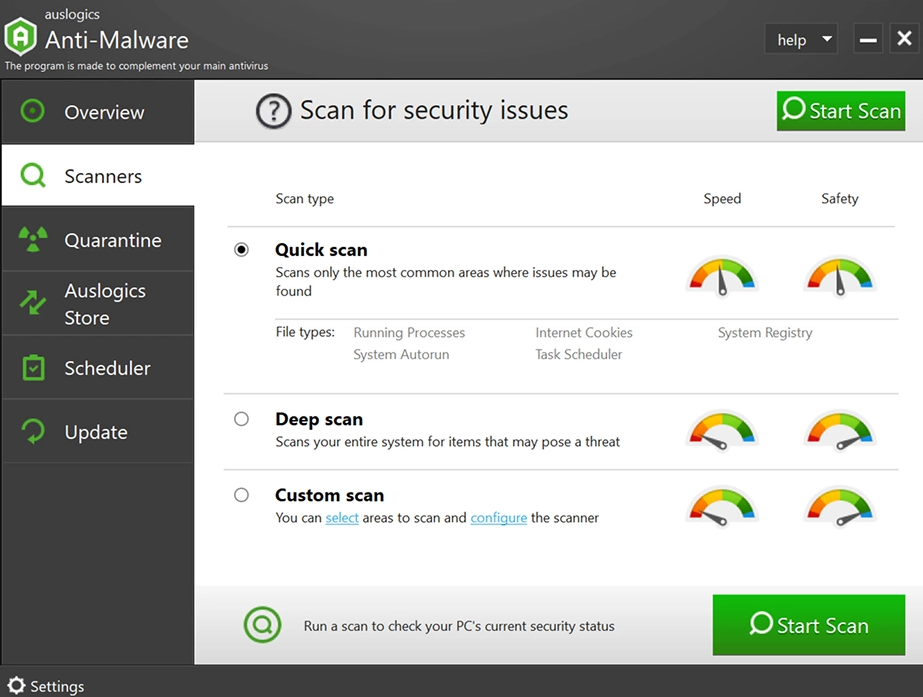Click the Quarantine radiation hazard icon
This screenshot has width=923, height=697.
(33, 240)
